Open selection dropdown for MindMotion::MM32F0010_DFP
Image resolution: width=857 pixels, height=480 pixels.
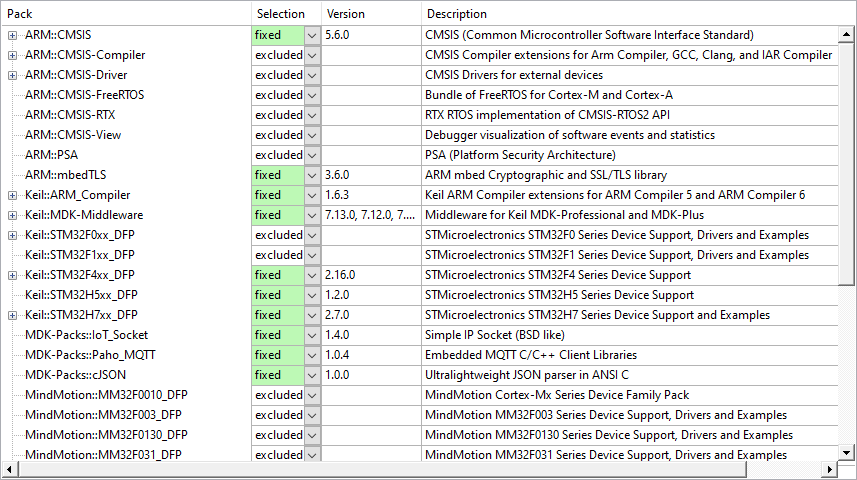tap(312, 395)
